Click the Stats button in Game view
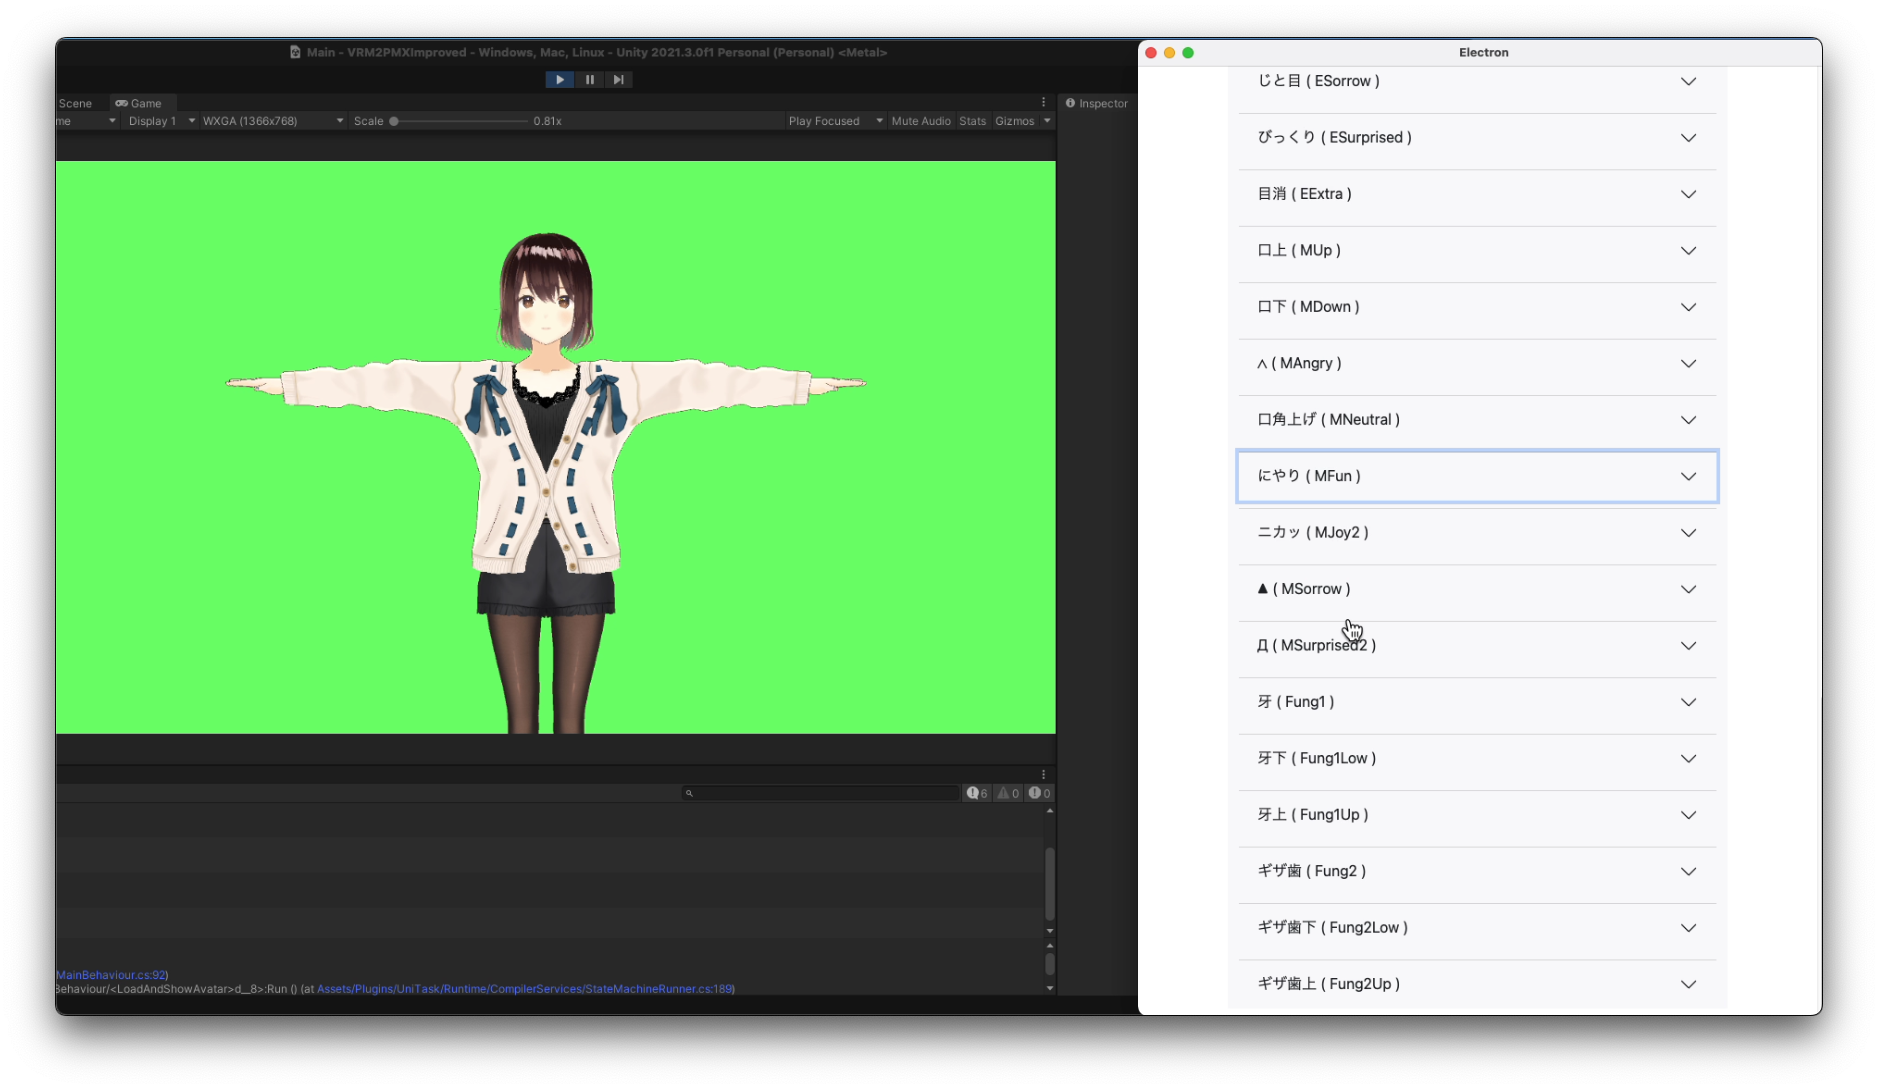 (972, 121)
